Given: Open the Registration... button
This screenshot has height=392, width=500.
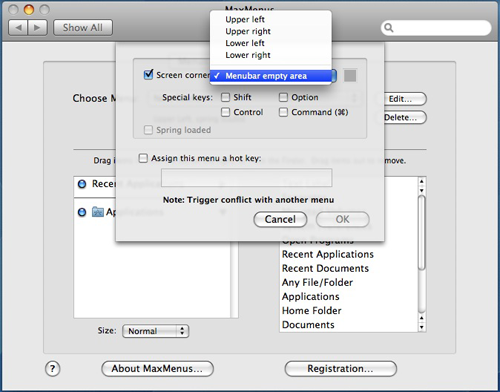Looking at the screenshot, I should (x=341, y=369).
